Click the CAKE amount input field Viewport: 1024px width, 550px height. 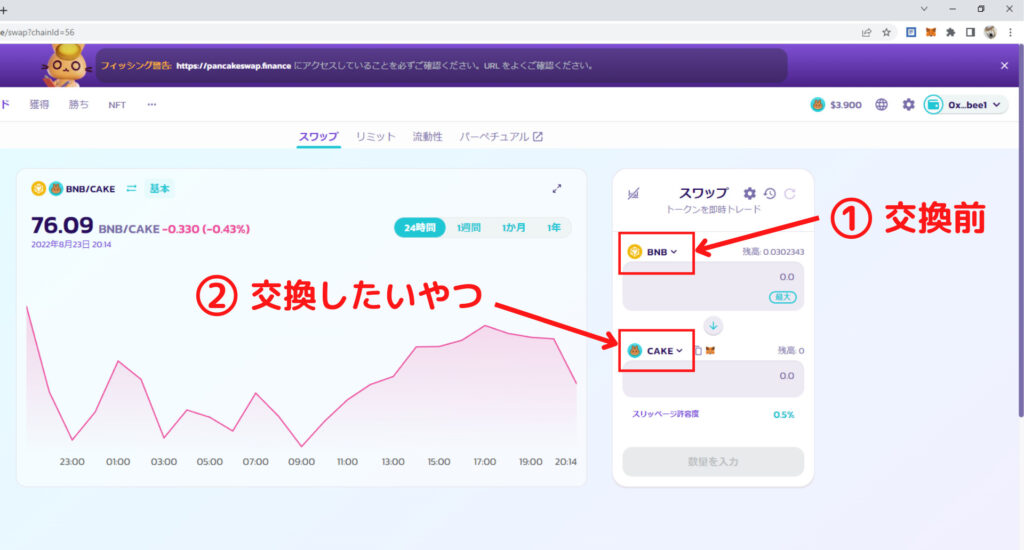click(x=713, y=378)
